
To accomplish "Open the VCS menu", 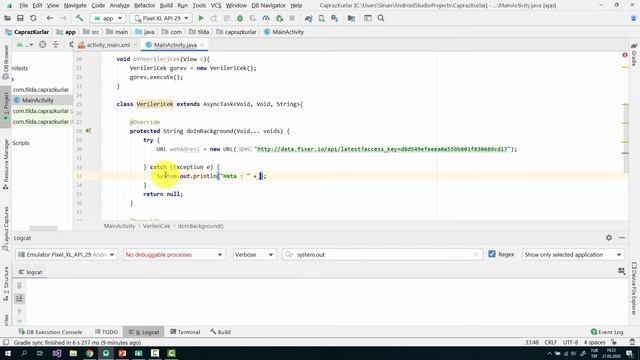I will pyautogui.click(x=216, y=5).
